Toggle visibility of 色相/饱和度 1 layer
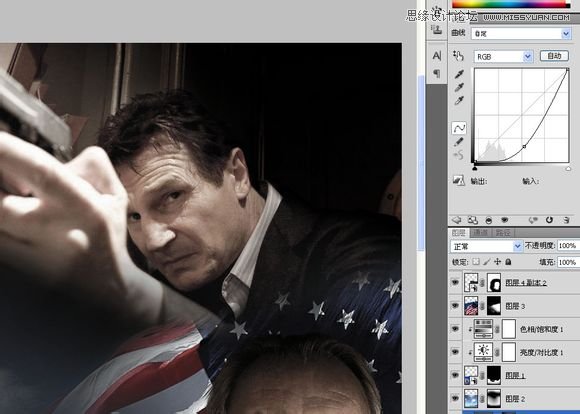Viewport: 580px width, 414px height. point(455,329)
